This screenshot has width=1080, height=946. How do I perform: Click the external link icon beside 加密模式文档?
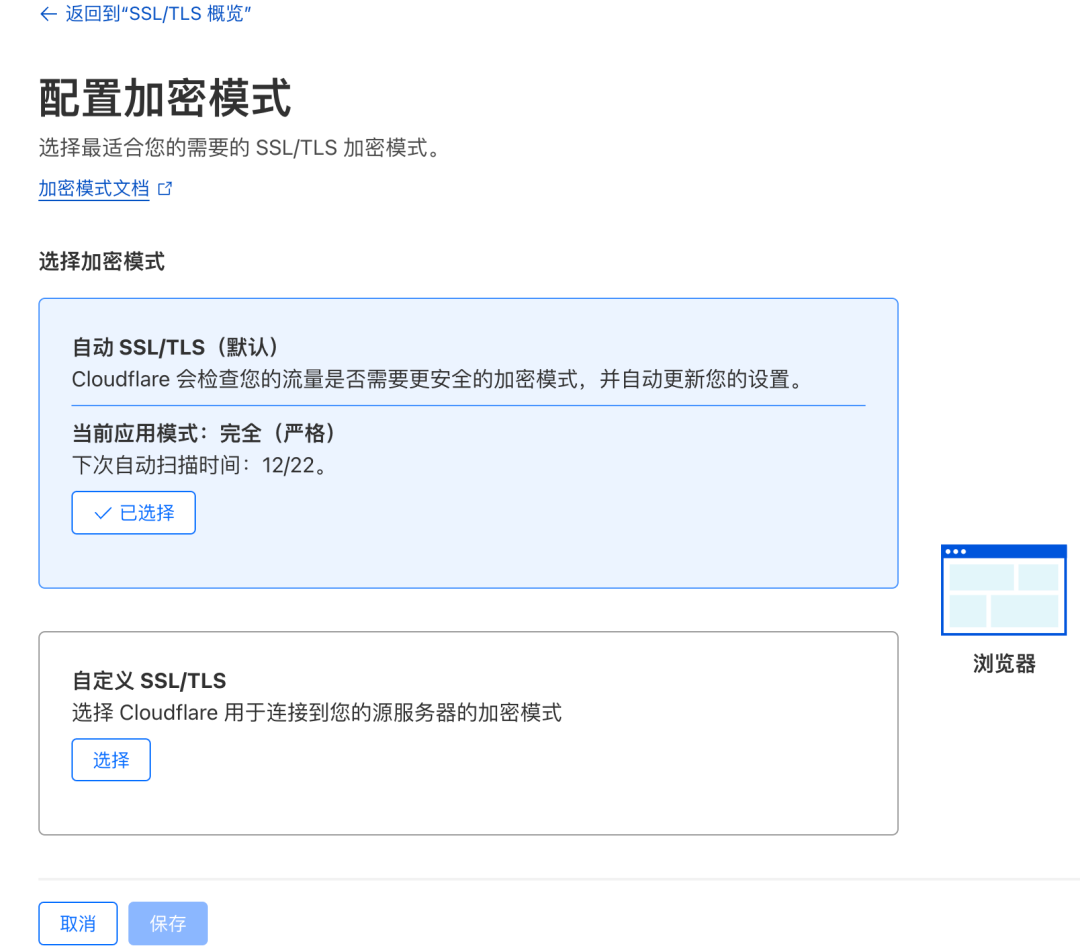coord(165,188)
